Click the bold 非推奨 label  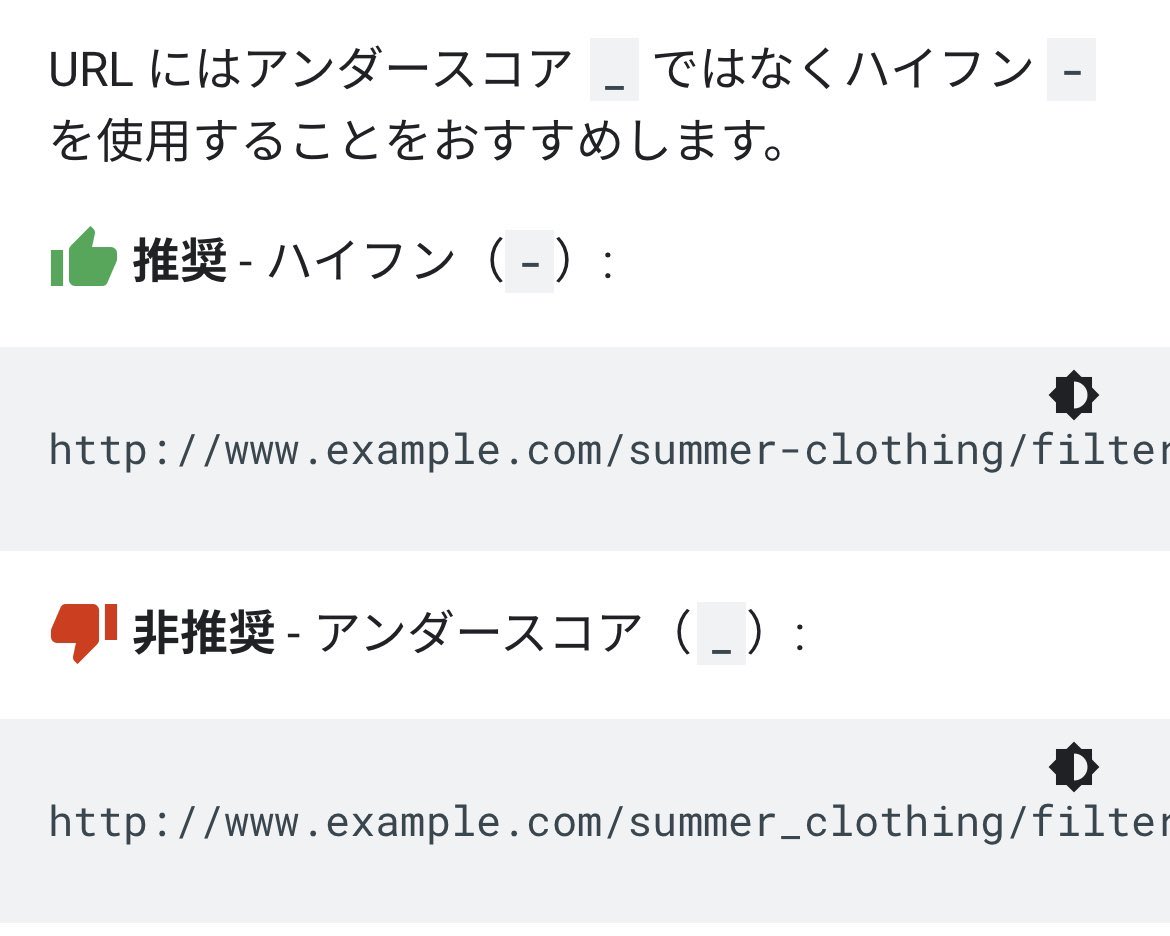click(x=204, y=633)
